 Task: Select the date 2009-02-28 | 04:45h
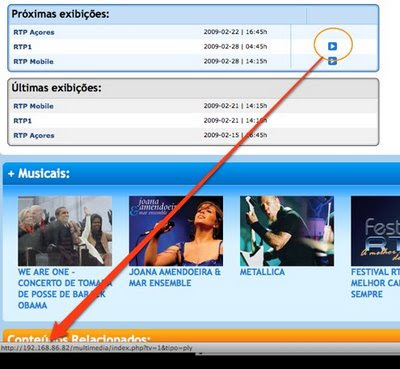point(235,47)
